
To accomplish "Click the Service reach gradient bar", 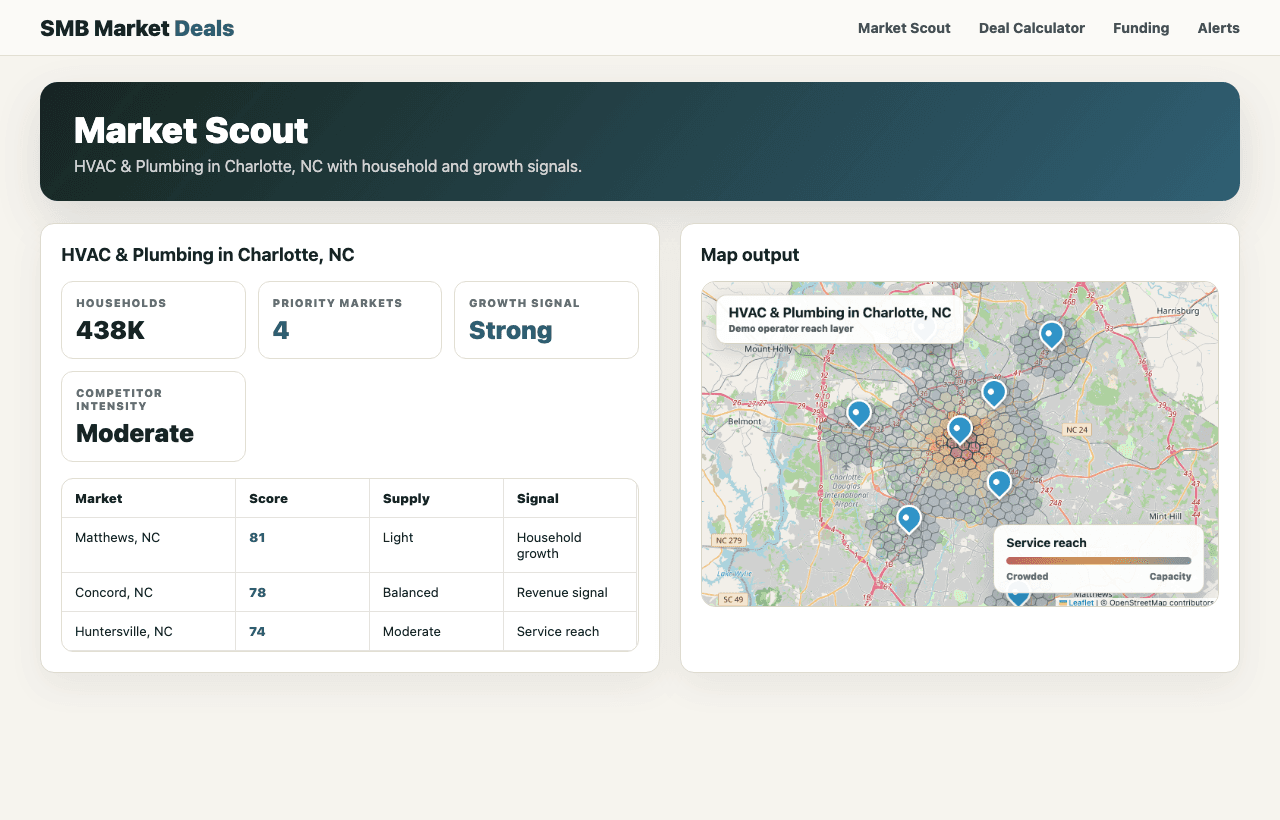I will 1098,561.
